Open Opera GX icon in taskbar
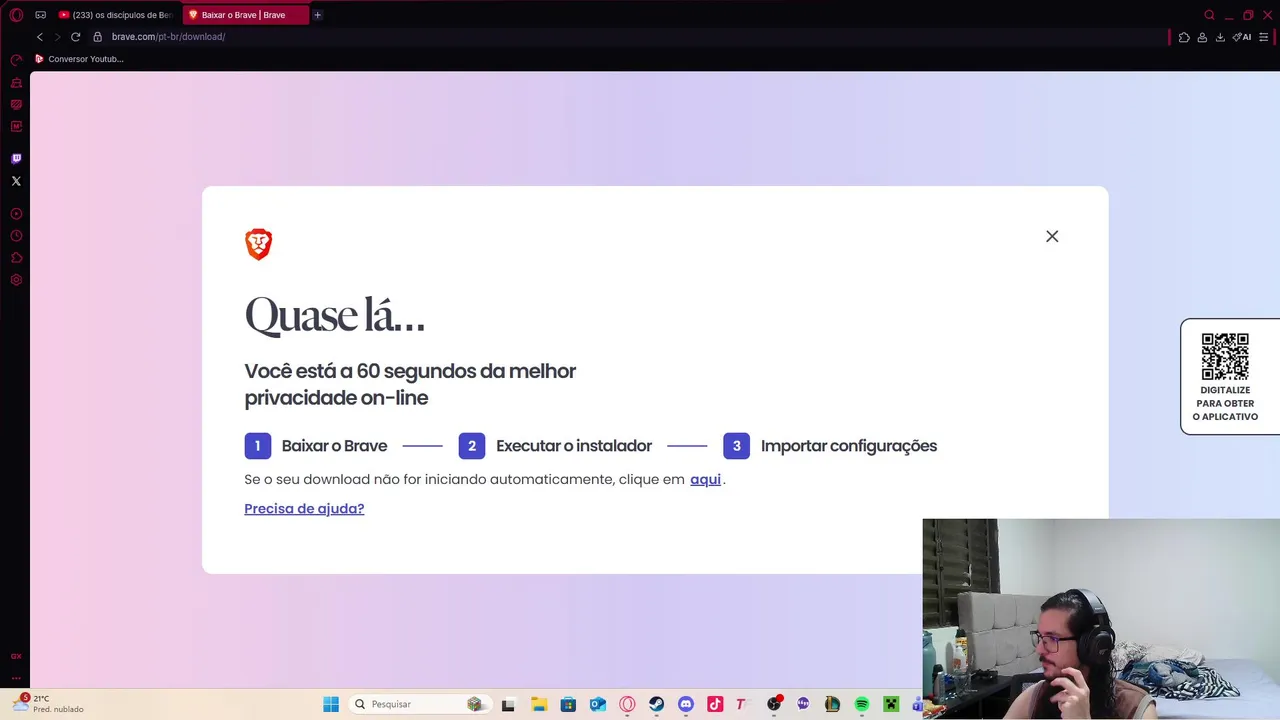Image resolution: width=1280 pixels, height=720 pixels. pyautogui.click(x=627, y=704)
